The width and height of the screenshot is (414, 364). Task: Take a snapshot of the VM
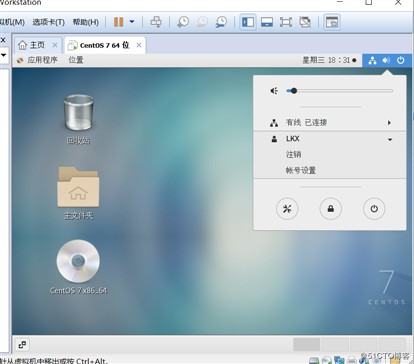click(183, 22)
